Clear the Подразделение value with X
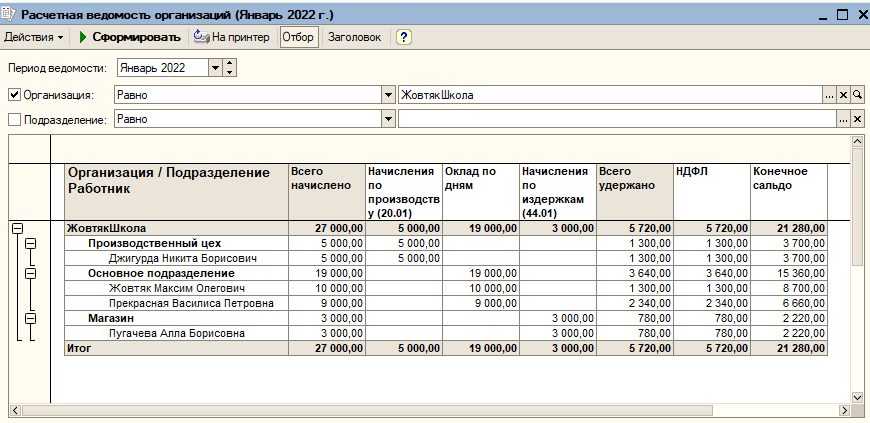The height and width of the screenshot is (423, 870). pos(857,119)
